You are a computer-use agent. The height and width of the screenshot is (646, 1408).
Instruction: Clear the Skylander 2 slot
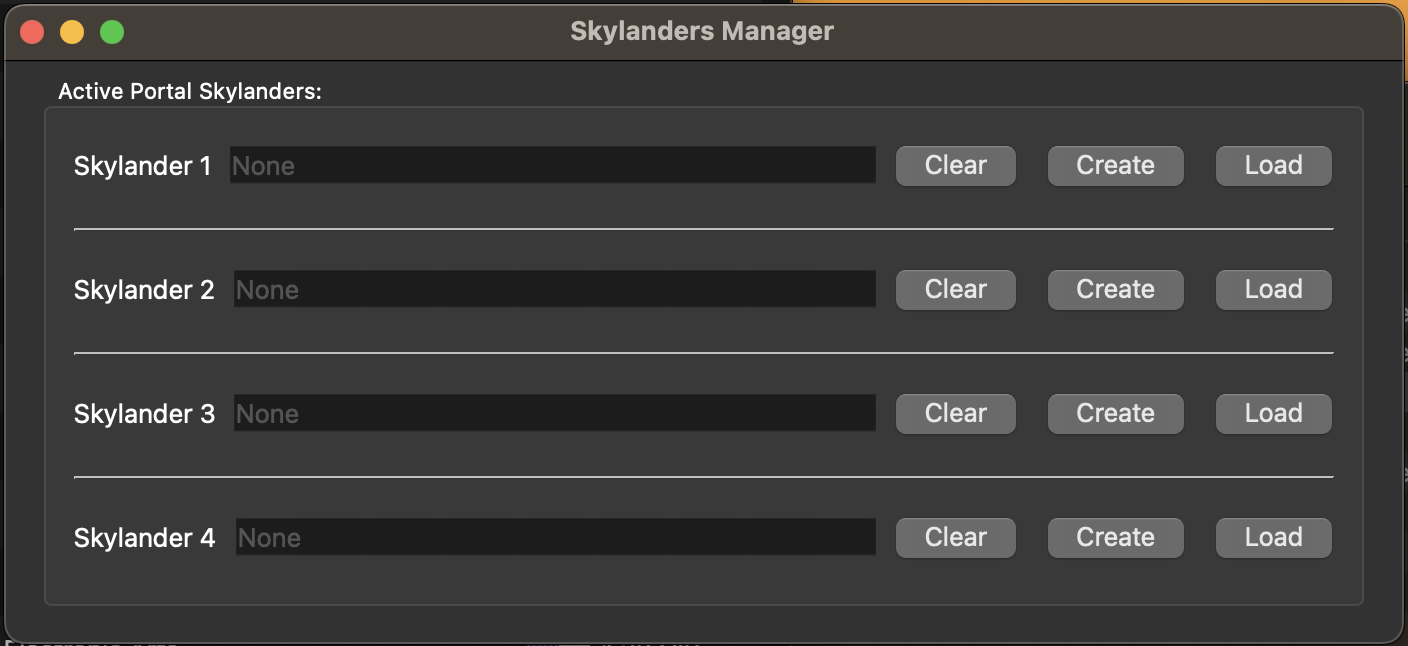point(955,289)
